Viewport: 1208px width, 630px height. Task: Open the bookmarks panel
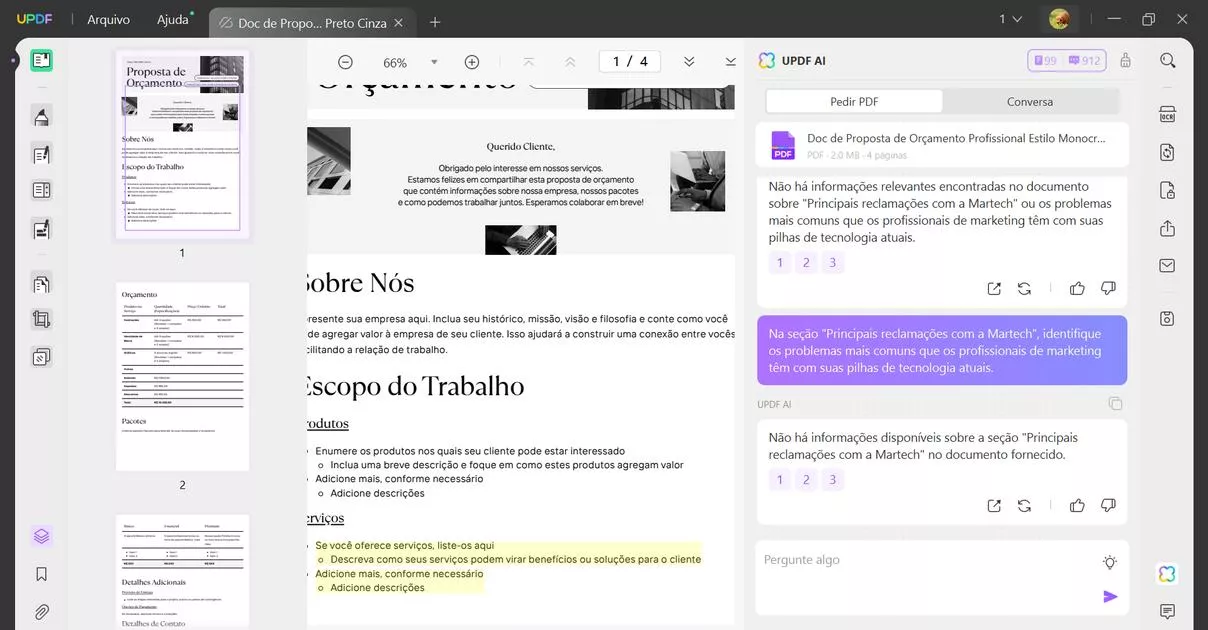(x=40, y=573)
